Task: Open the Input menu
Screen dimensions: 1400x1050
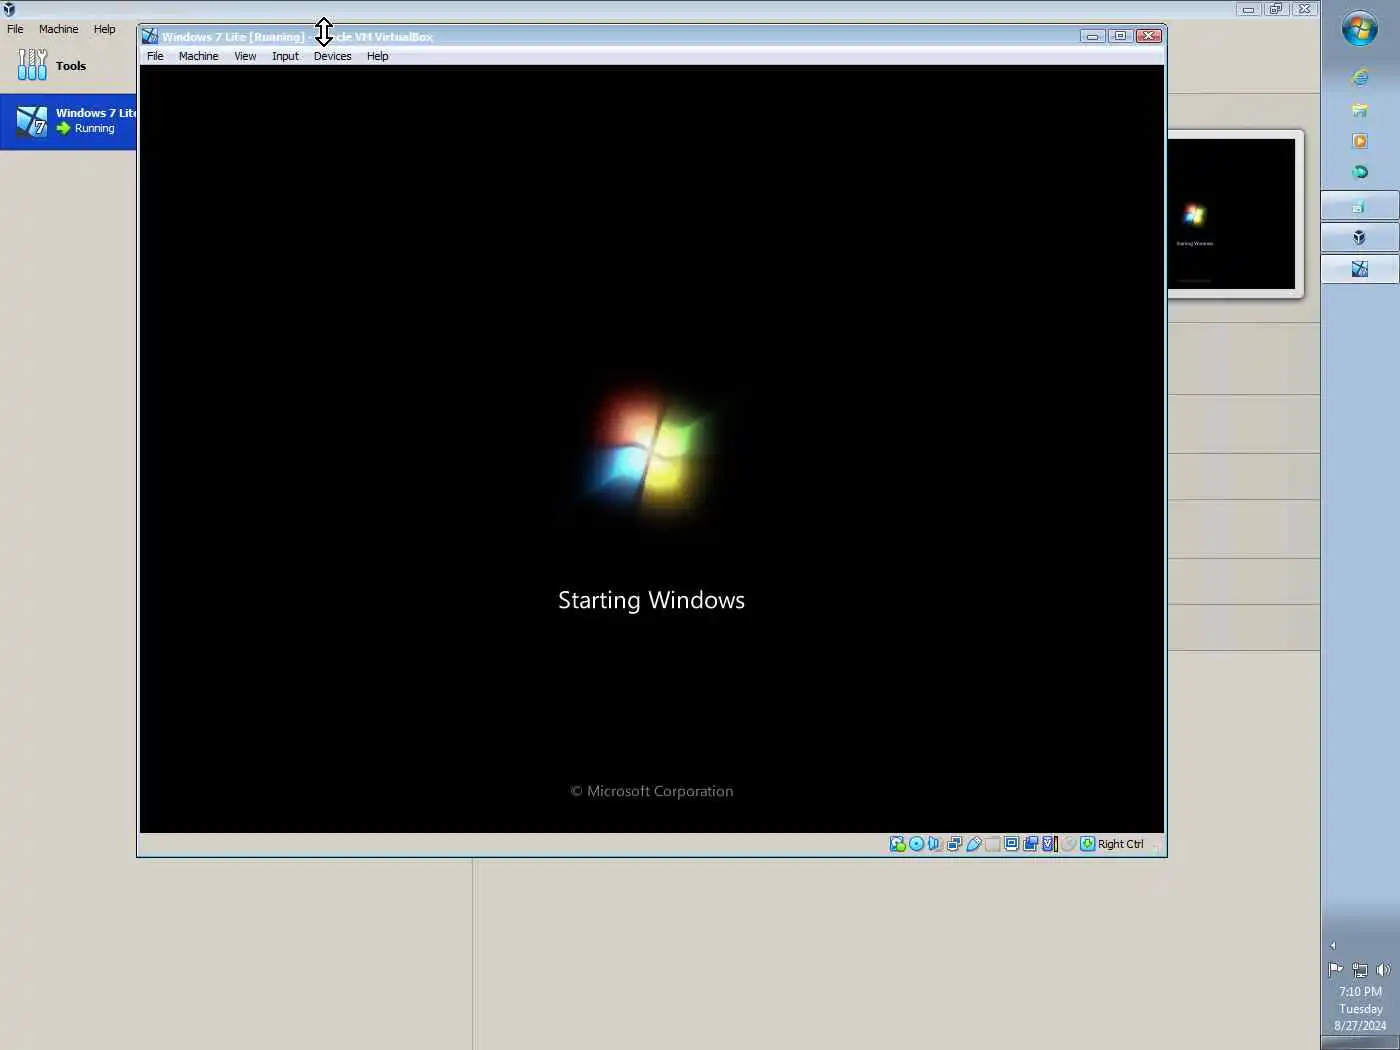Action: 285,56
